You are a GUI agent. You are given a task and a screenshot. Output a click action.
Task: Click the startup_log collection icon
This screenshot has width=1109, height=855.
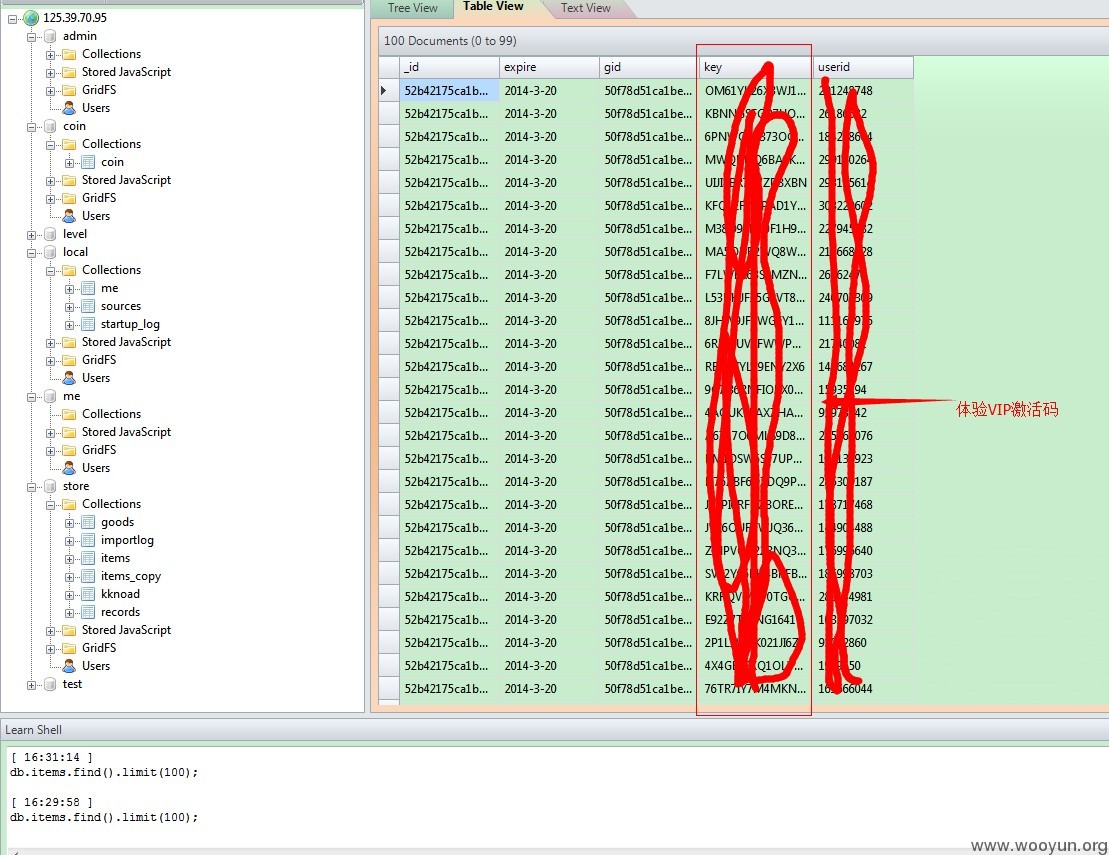88,324
